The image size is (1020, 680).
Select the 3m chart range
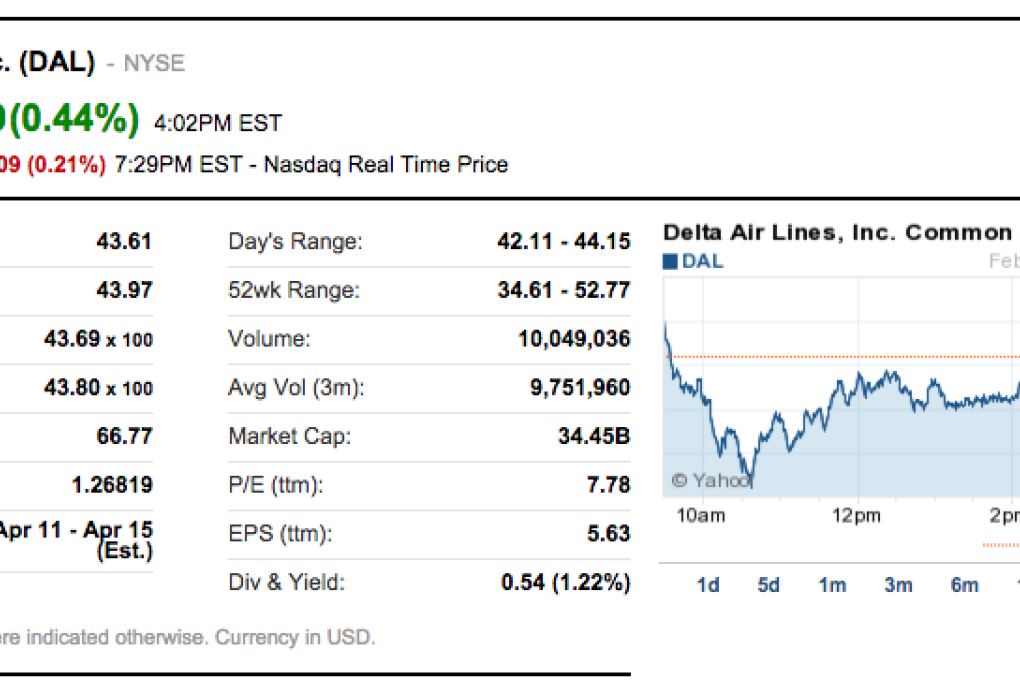click(x=897, y=584)
